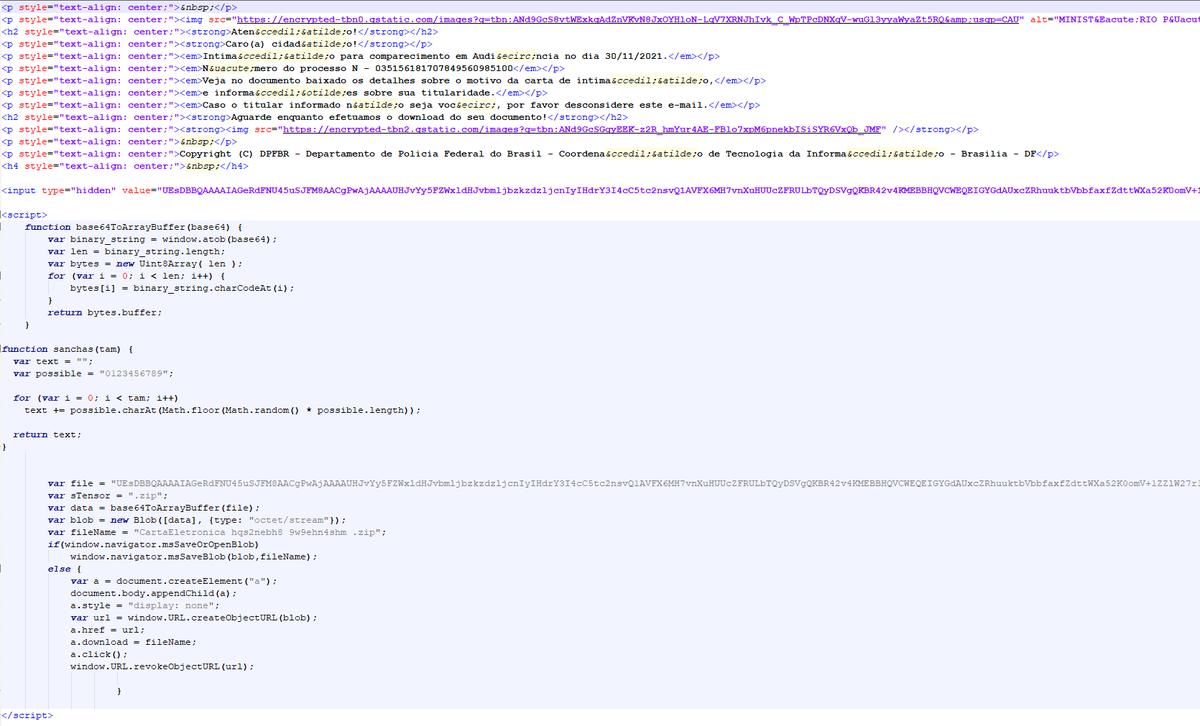The height and width of the screenshot is (726, 1200).
Task: Click 'document.body.appendChild(a)' line
Action: point(151,593)
